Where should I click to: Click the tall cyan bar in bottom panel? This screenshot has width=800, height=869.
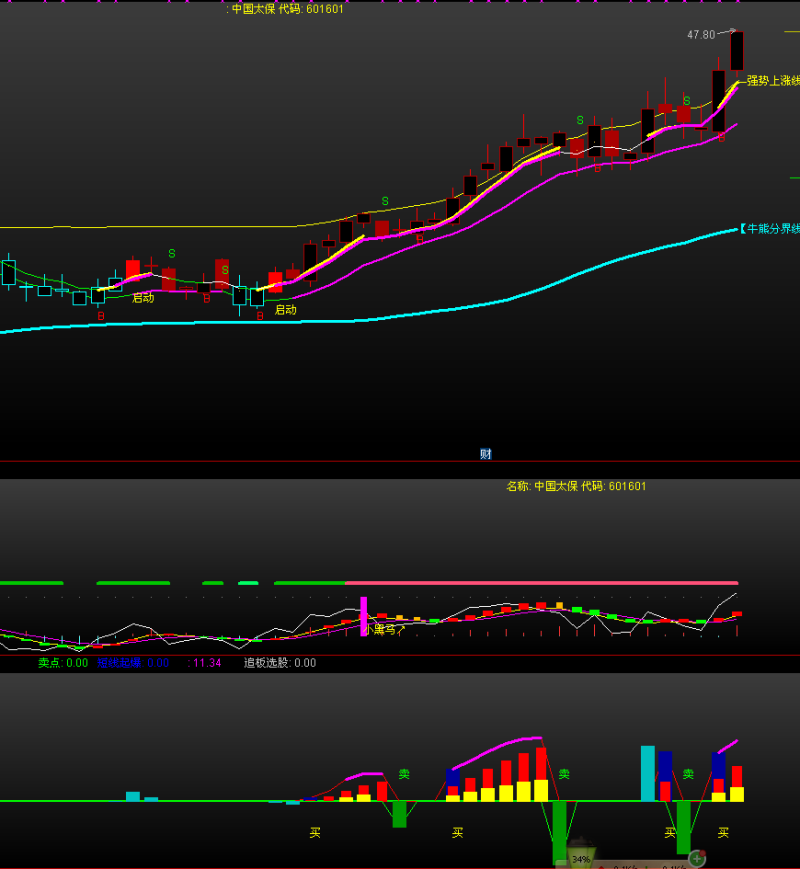pos(647,773)
